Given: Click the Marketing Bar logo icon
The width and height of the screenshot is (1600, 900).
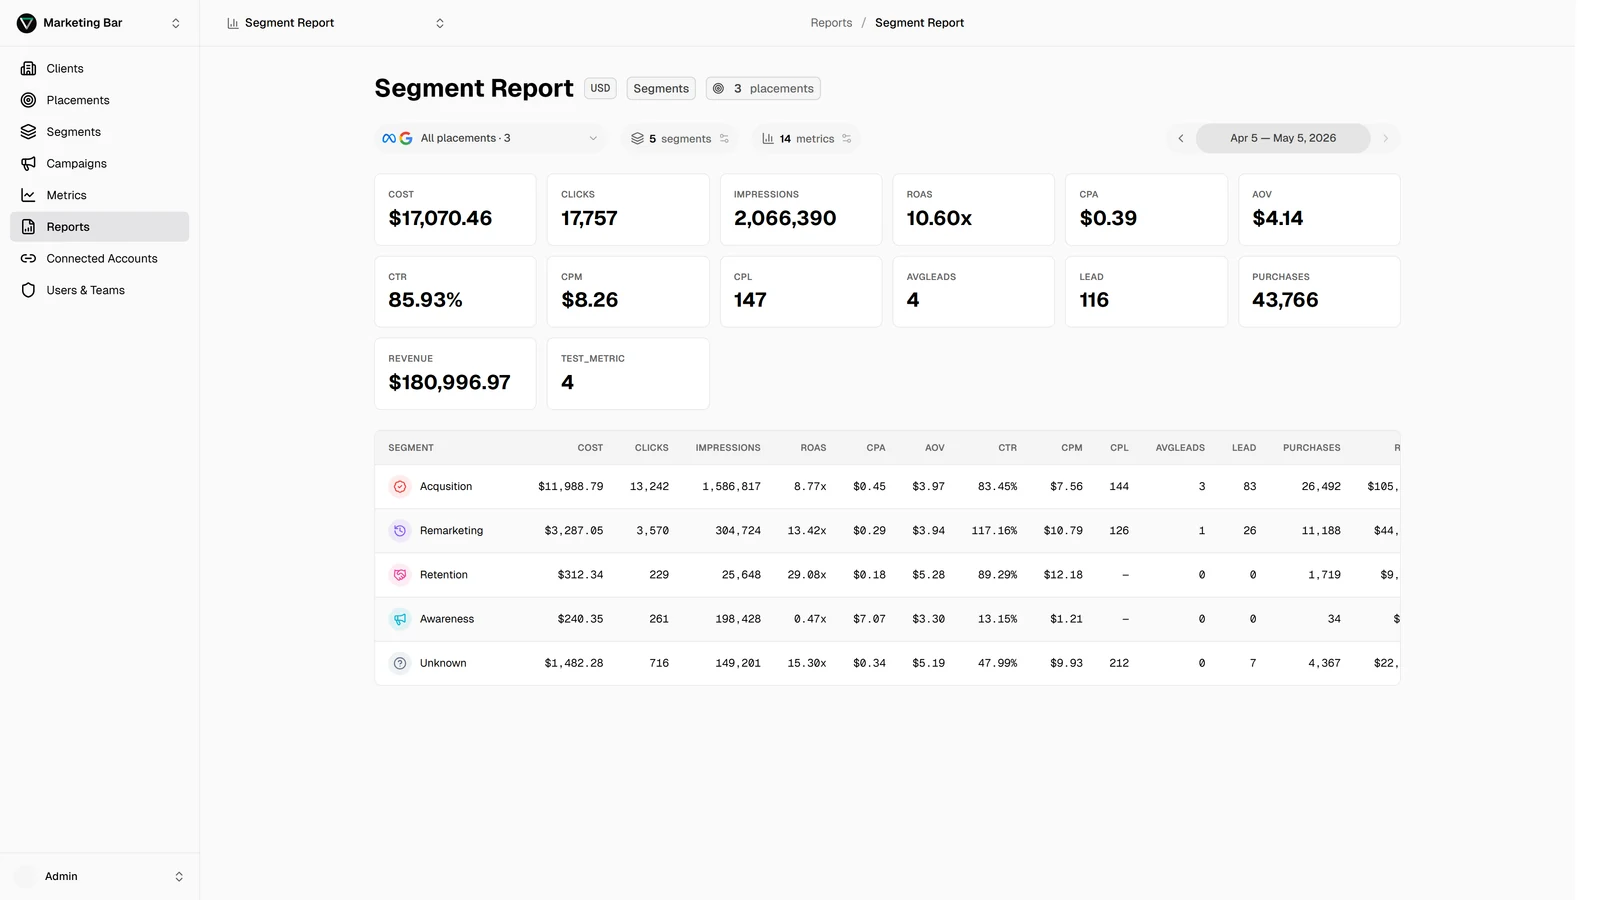Looking at the screenshot, I should (27, 23).
